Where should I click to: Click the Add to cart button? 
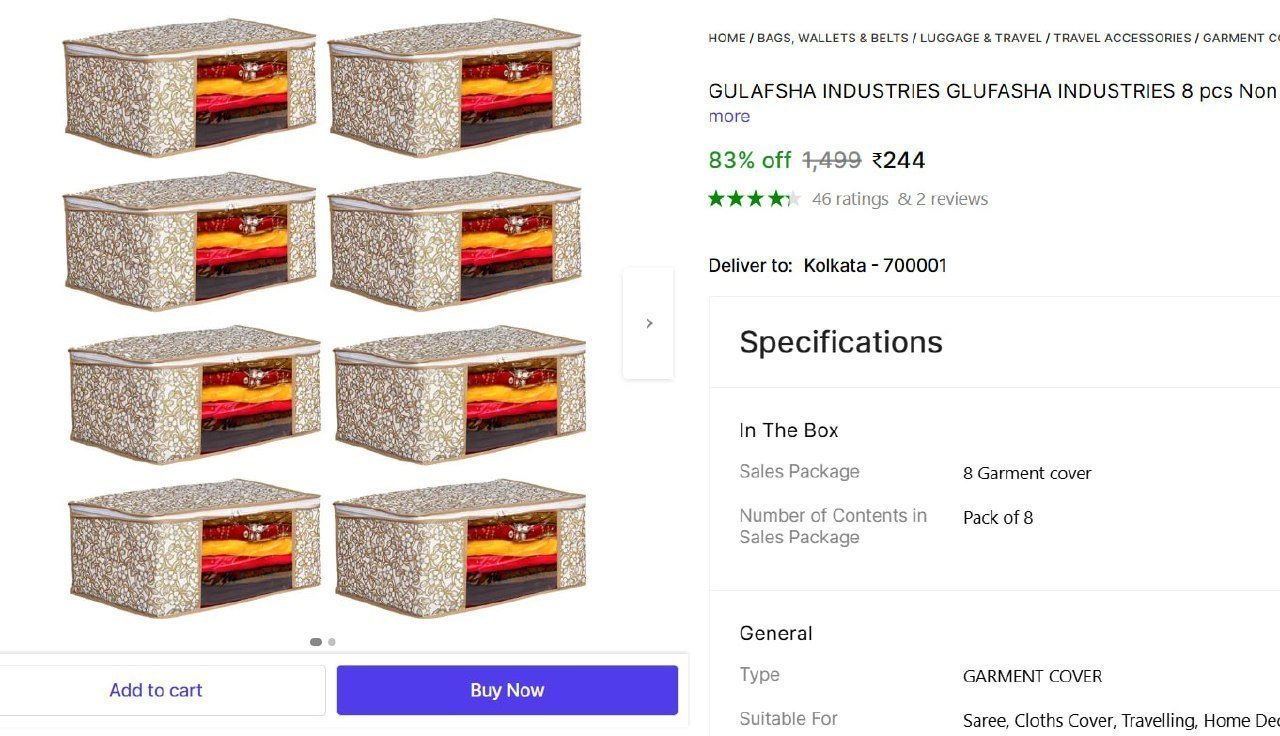tap(156, 690)
